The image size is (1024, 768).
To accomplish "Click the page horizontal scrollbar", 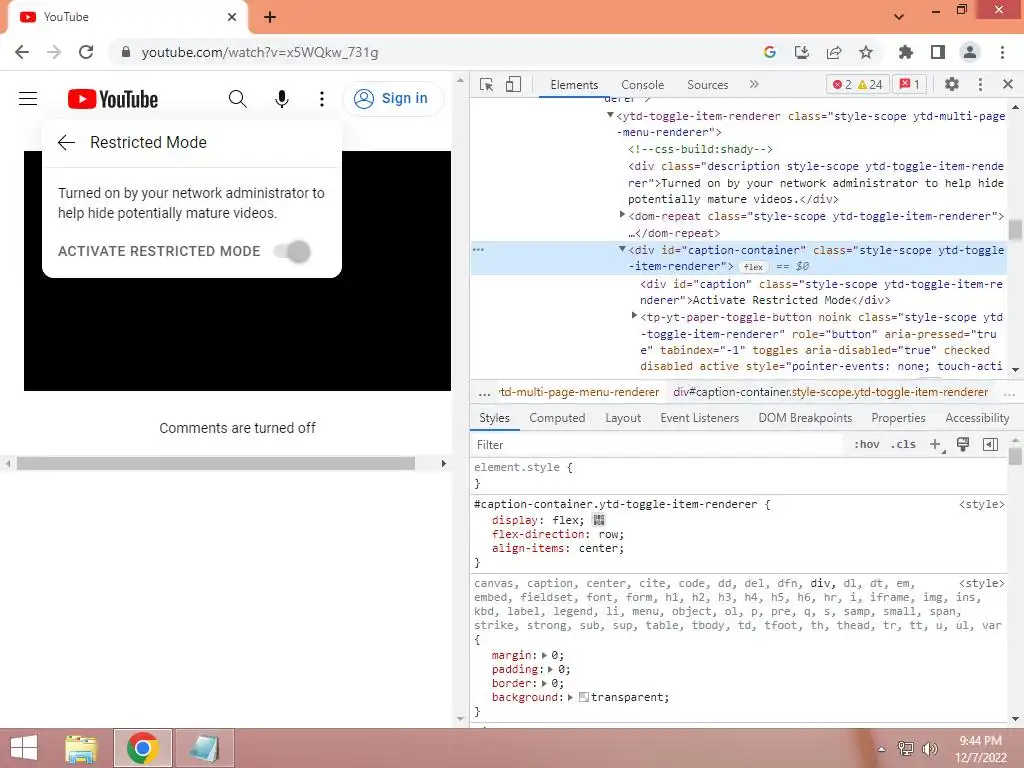I will point(216,464).
